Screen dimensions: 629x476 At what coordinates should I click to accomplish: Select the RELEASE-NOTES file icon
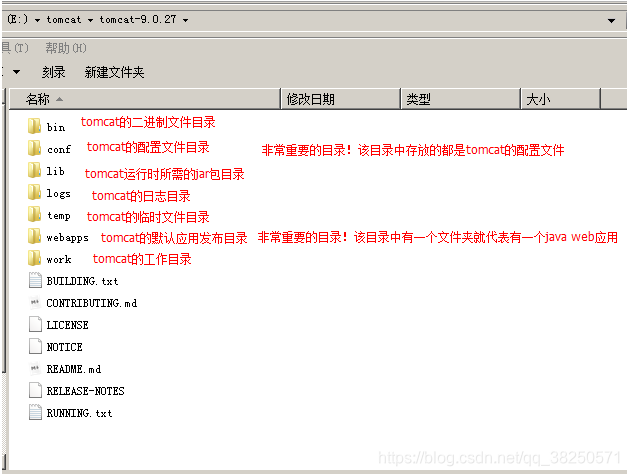(x=35, y=390)
